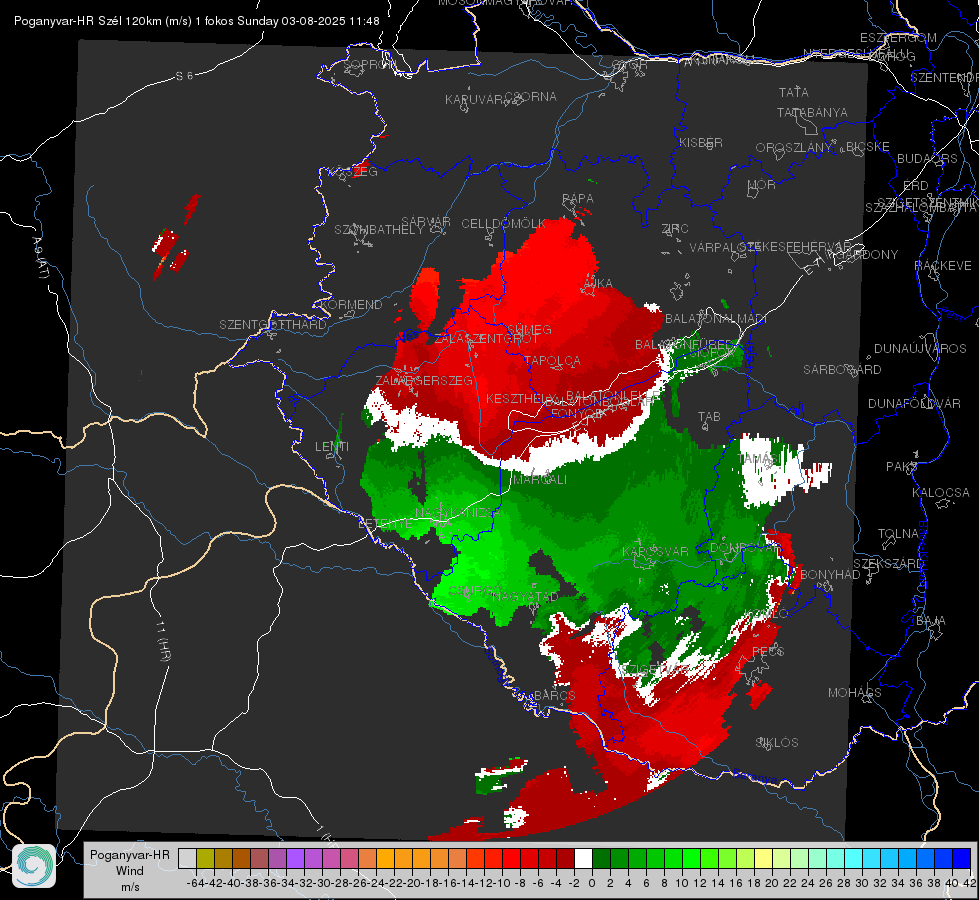Click the 'BAJA' city label

[x=931, y=620]
